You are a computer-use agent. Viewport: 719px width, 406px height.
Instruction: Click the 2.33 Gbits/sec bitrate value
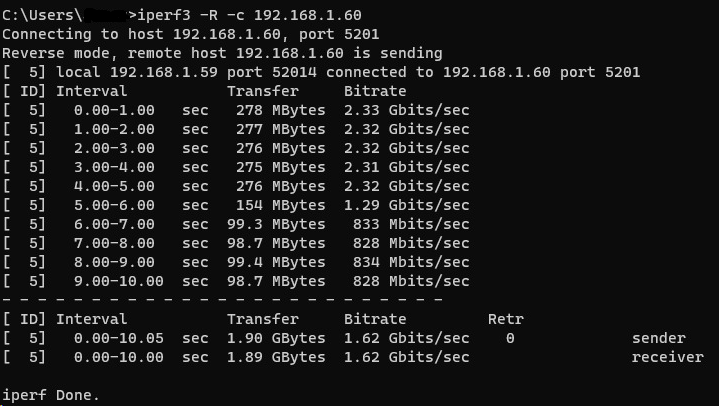coord(407,110)
